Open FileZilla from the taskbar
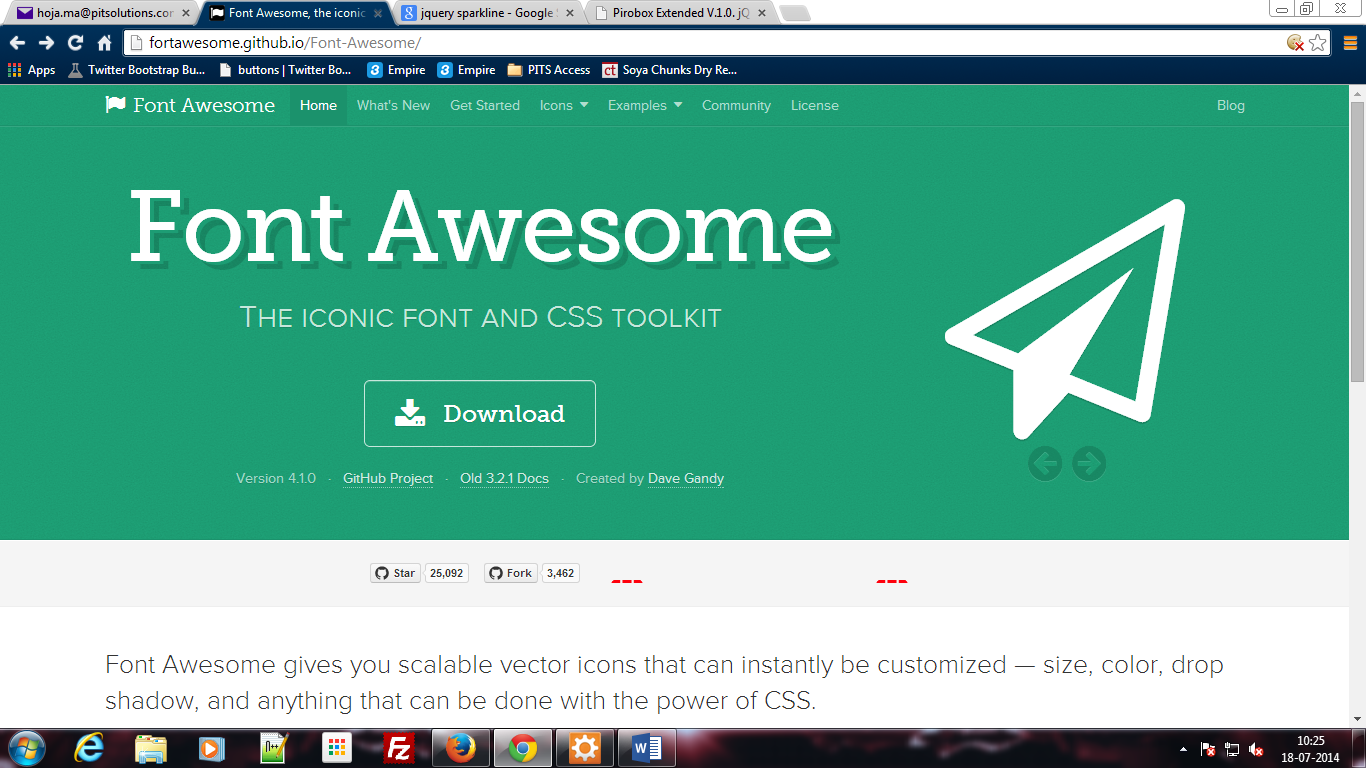This screenshot has width=1366, height=768. click(x=399, y=748)
